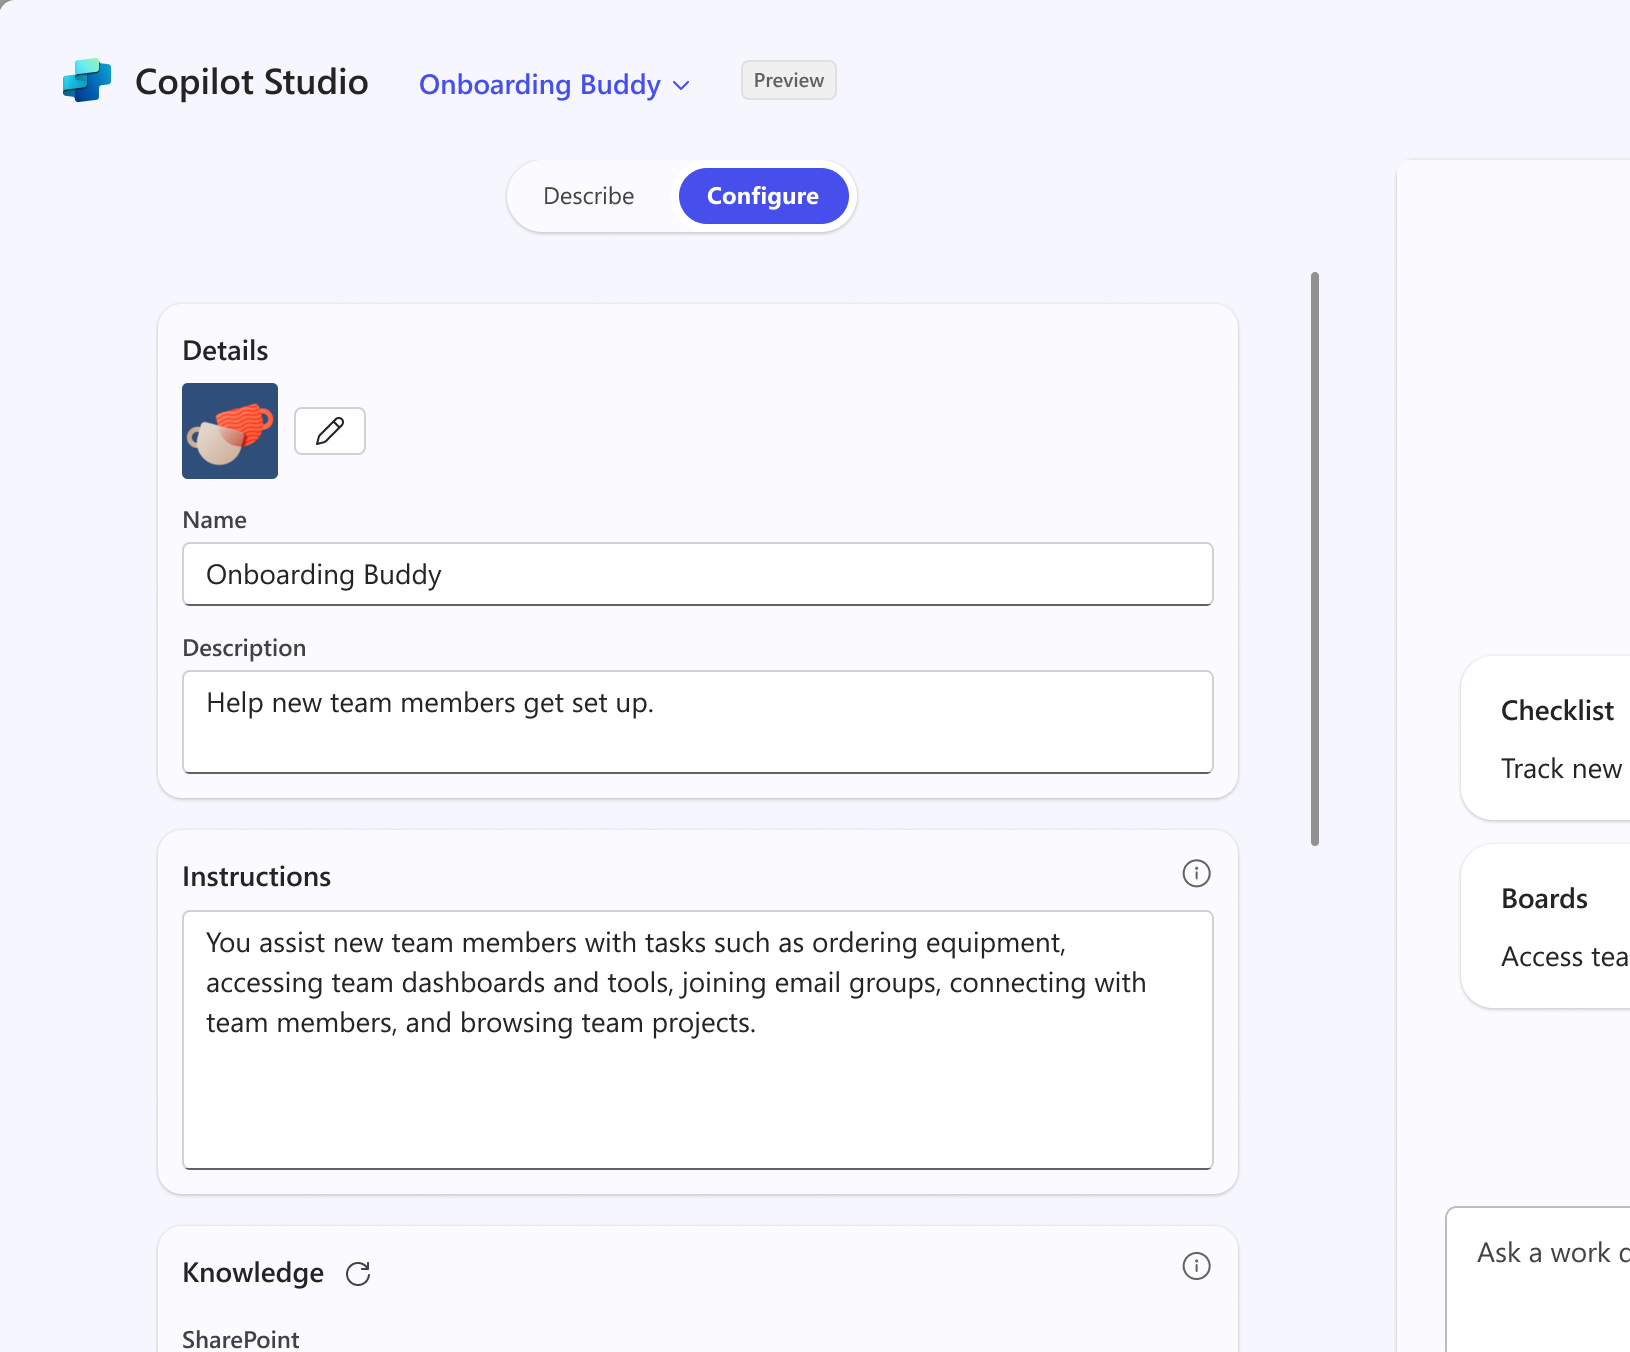The image size is (1630, 1352).
Task: Refresh the Knowledge section
Action: pos(358,1274)
